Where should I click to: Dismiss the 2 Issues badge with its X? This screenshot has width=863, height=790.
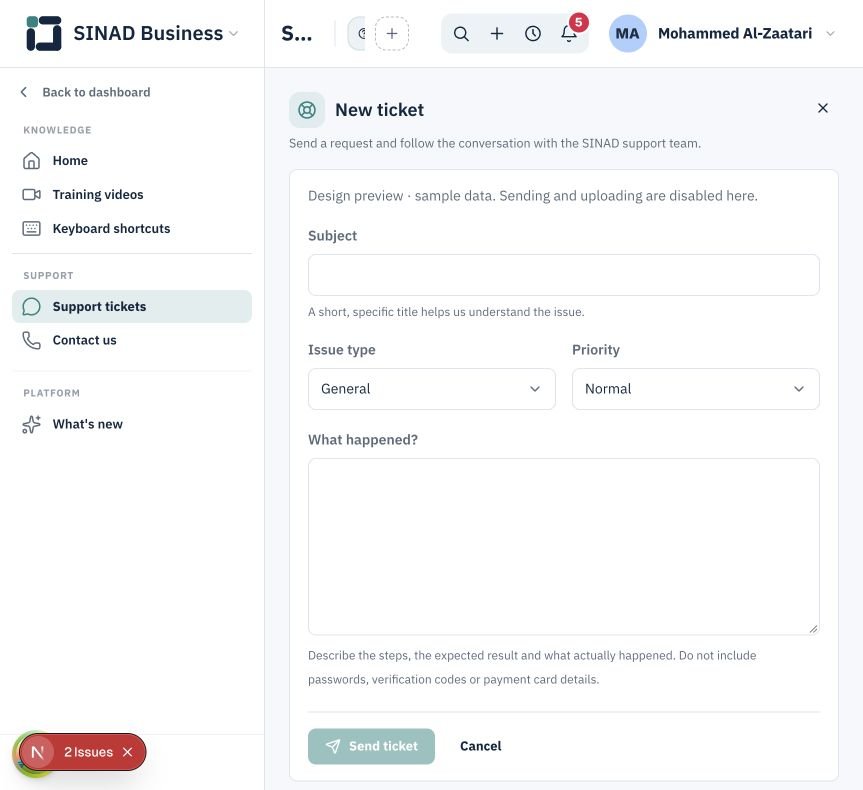pyautogui.click(x=128, y=752)
